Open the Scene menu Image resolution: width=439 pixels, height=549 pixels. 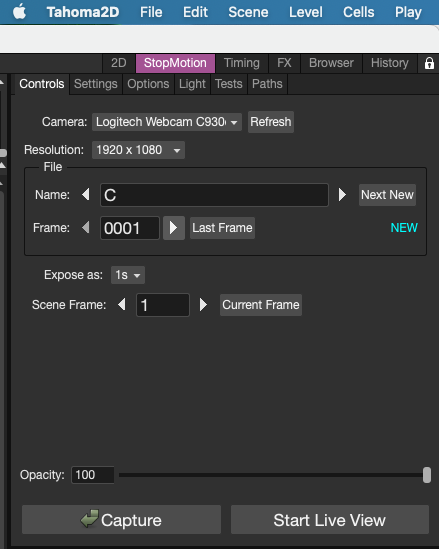(x=248, y=12)
